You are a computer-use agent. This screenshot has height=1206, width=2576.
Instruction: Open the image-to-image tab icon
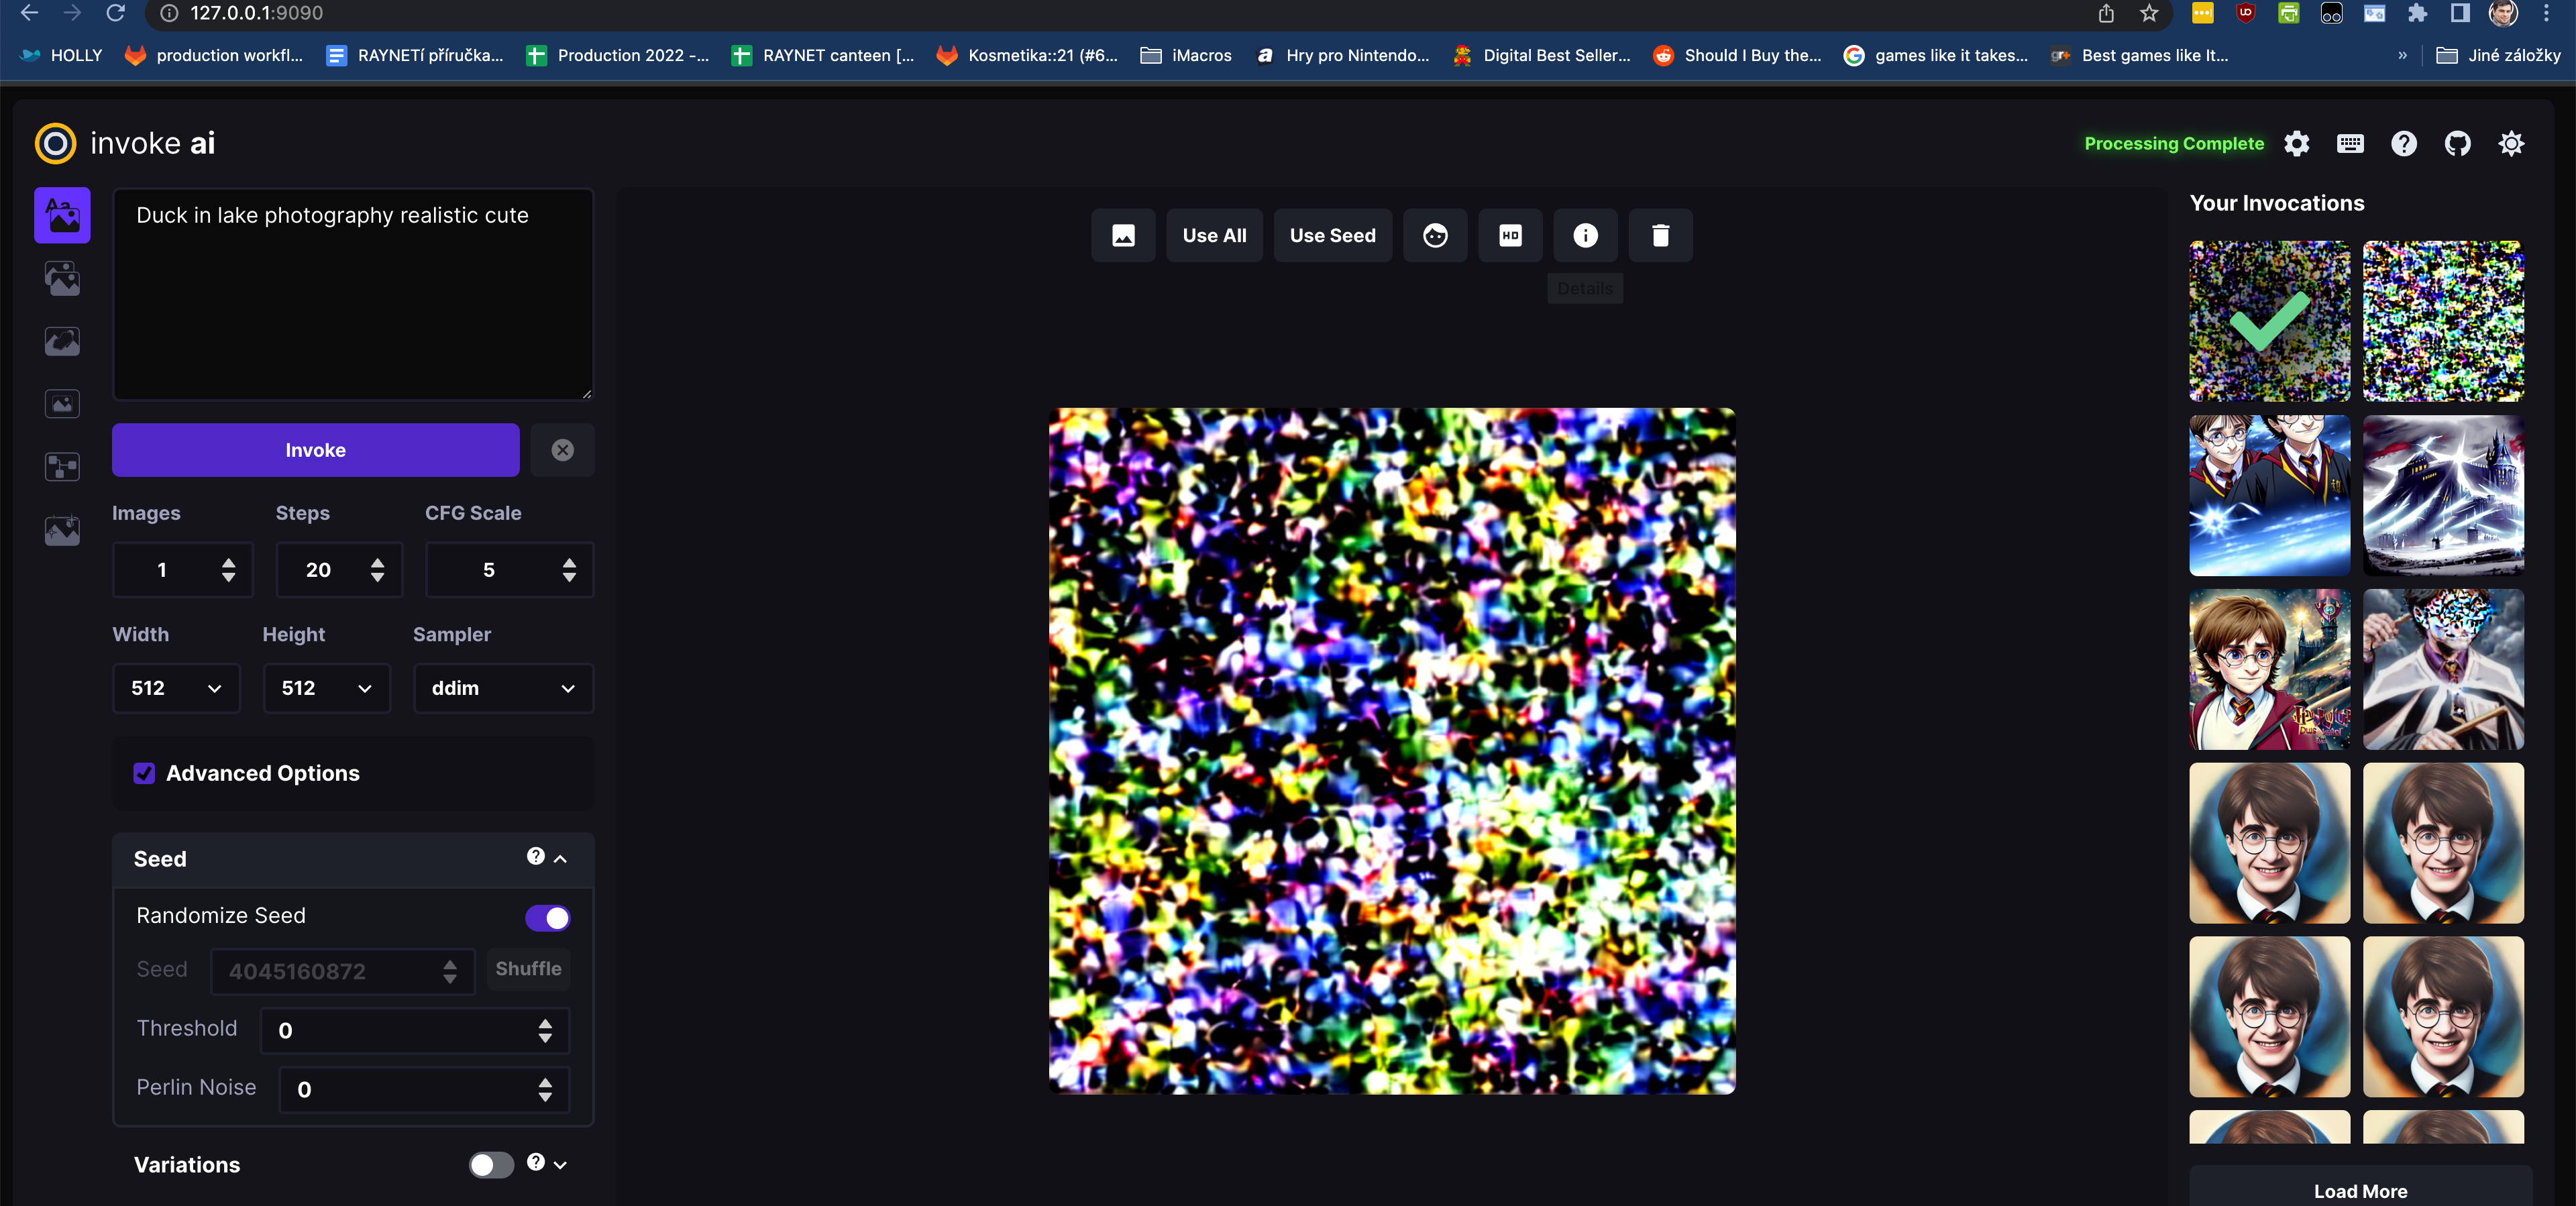pos(62,278)
